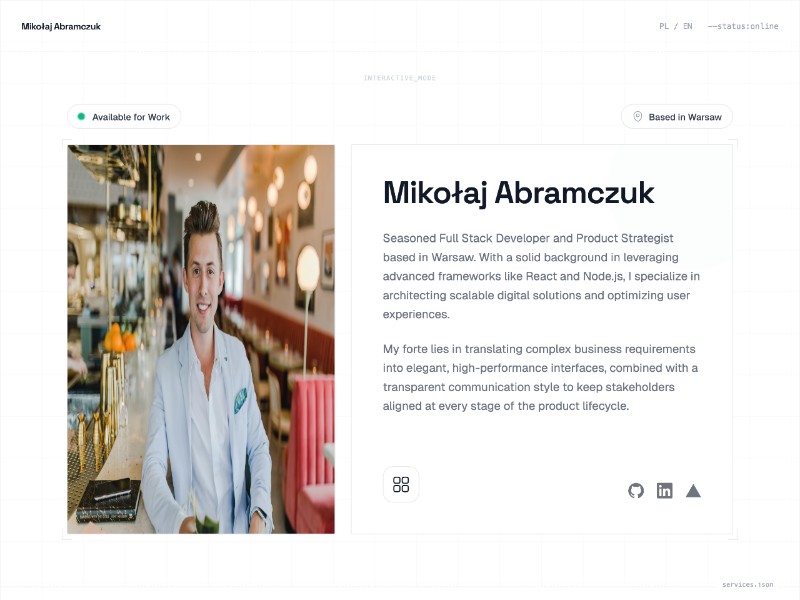Switch site language to EN
Viewport: 800px width, 600px height.
[x=688, y=26]
